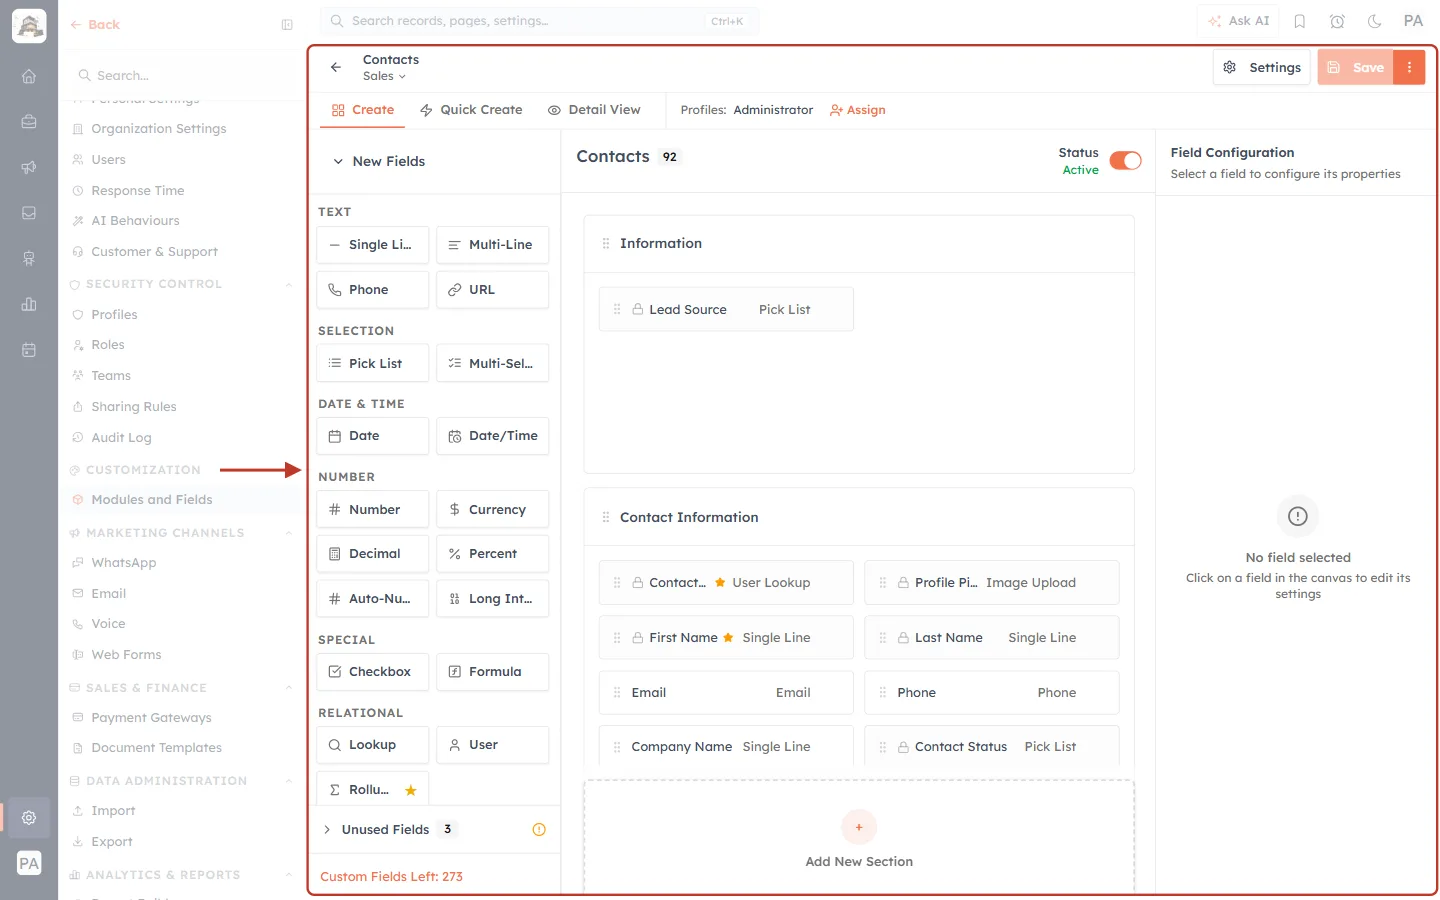
Task: Click the back arrow beside Contacts
Action: [x=336, y=67]
